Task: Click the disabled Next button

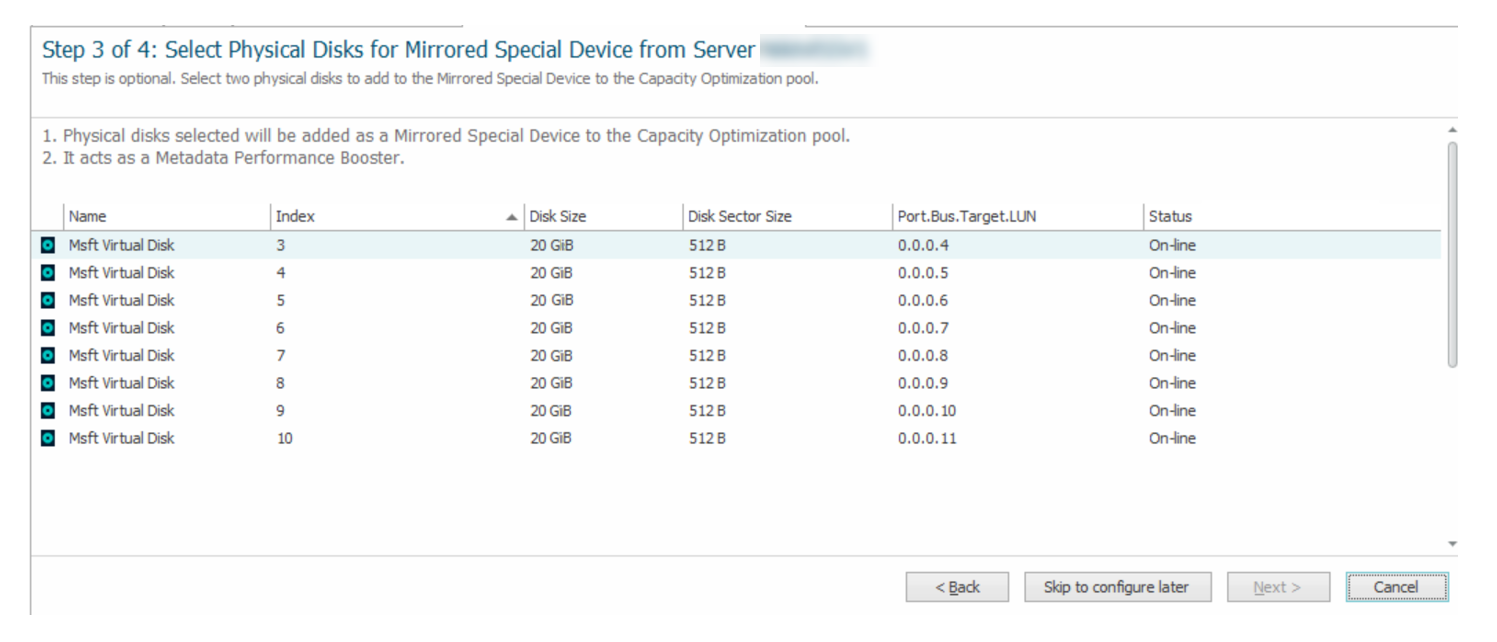Action: coord(1278,587)
